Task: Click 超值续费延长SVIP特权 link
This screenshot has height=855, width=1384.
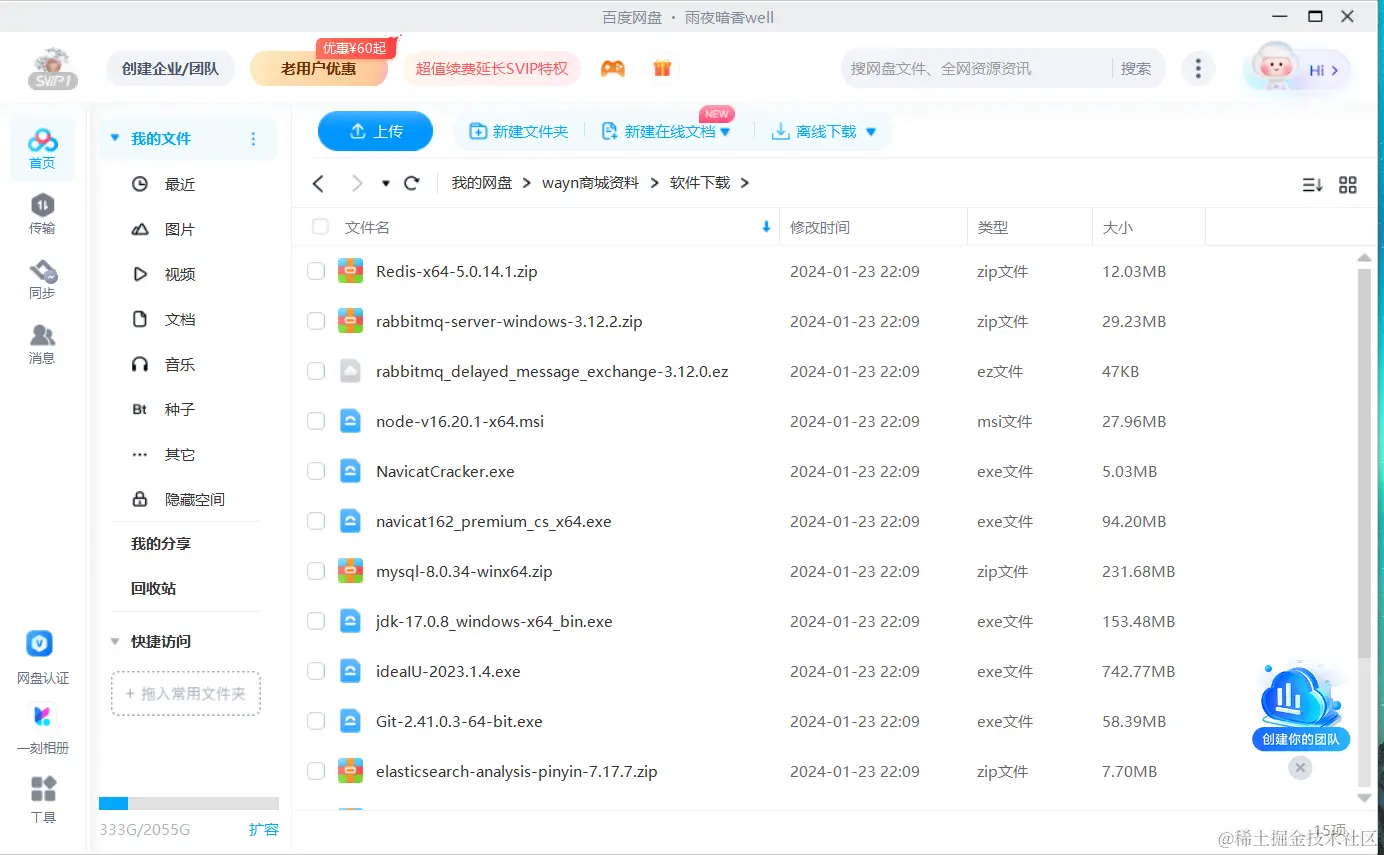Action: 492,69
